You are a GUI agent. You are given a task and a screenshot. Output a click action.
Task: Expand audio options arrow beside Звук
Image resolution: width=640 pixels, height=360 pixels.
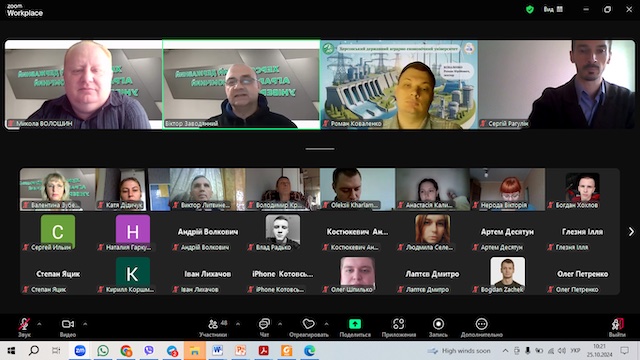point(39,324)
